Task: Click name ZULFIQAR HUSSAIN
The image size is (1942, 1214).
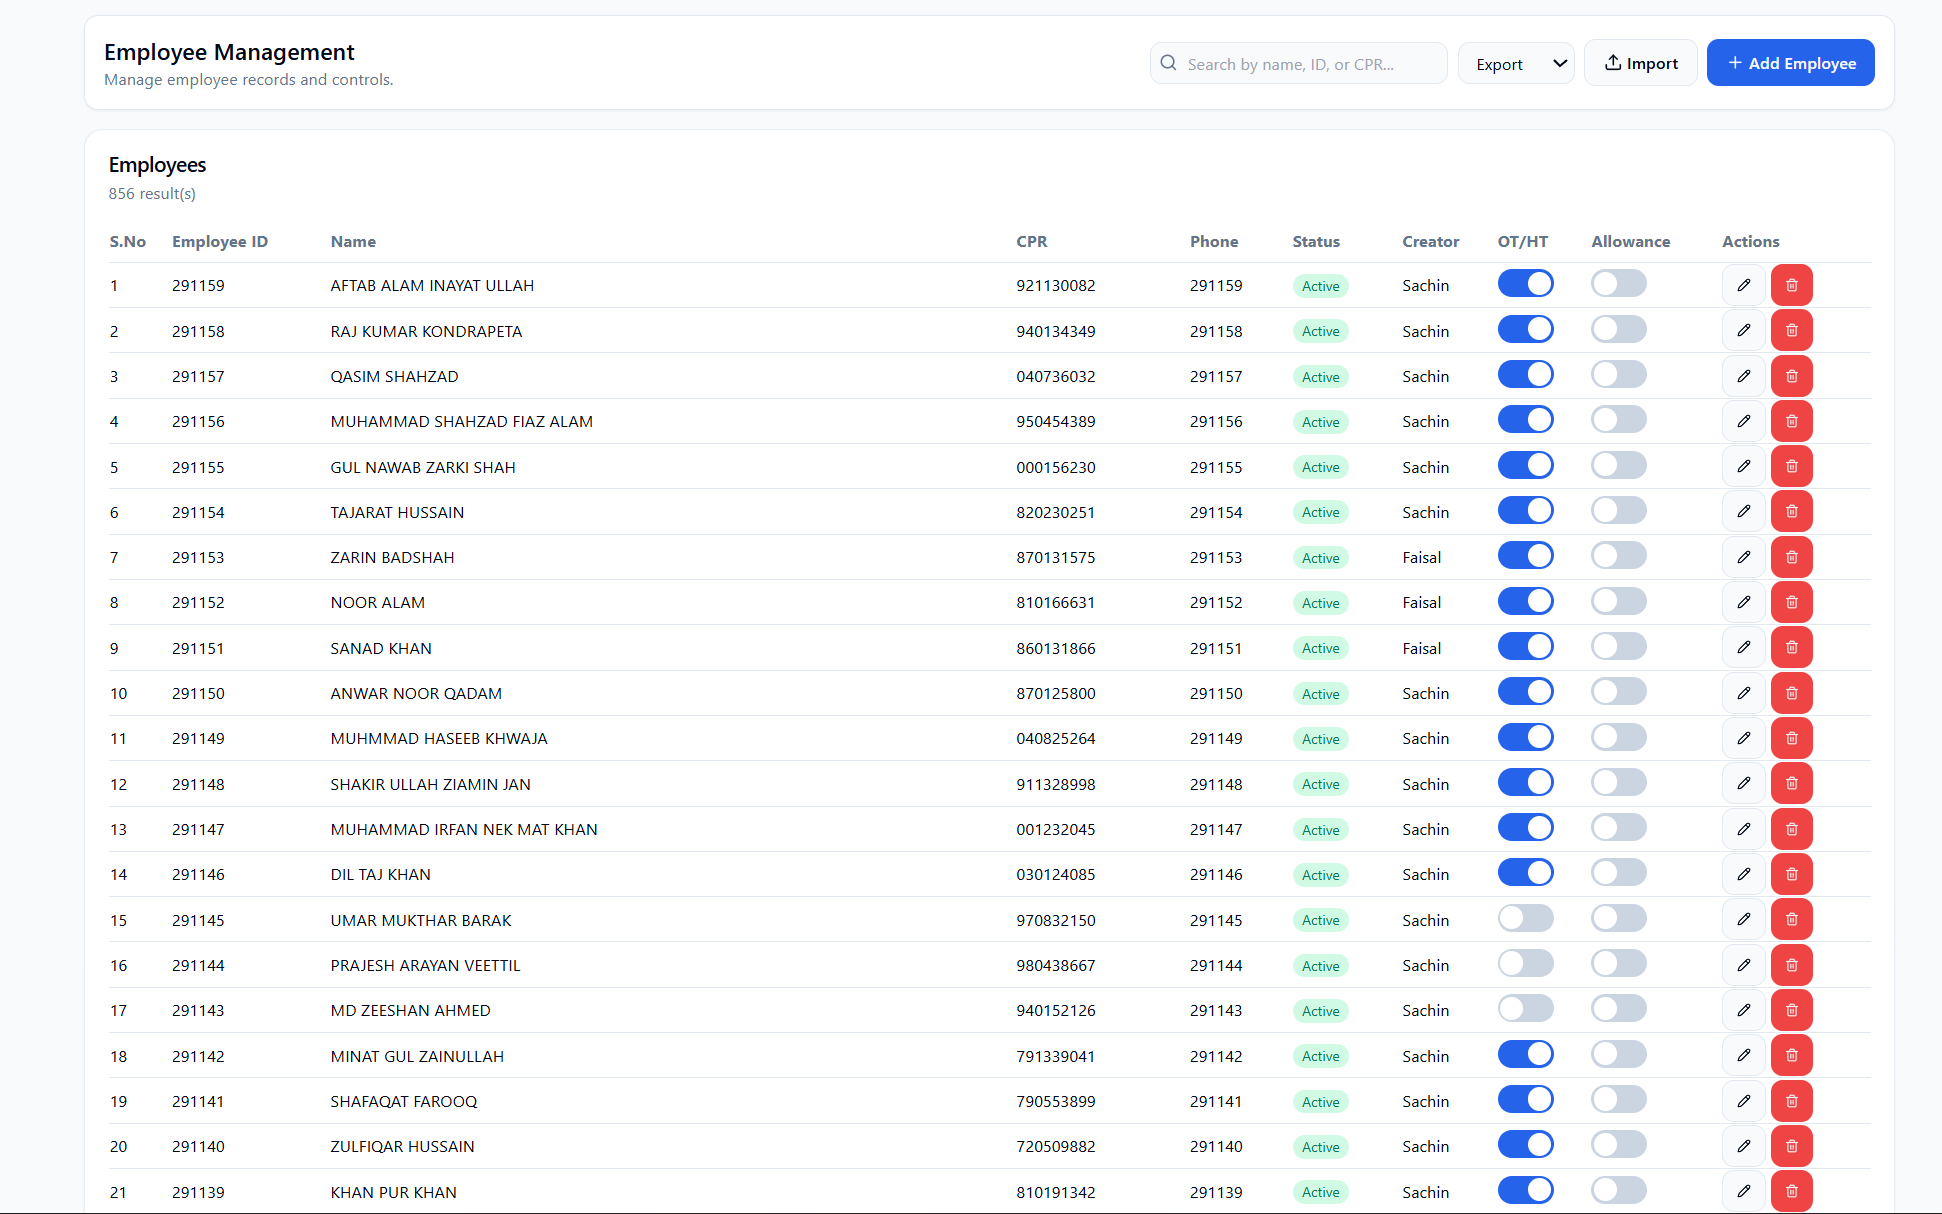Action: [x=402, y=1146]
